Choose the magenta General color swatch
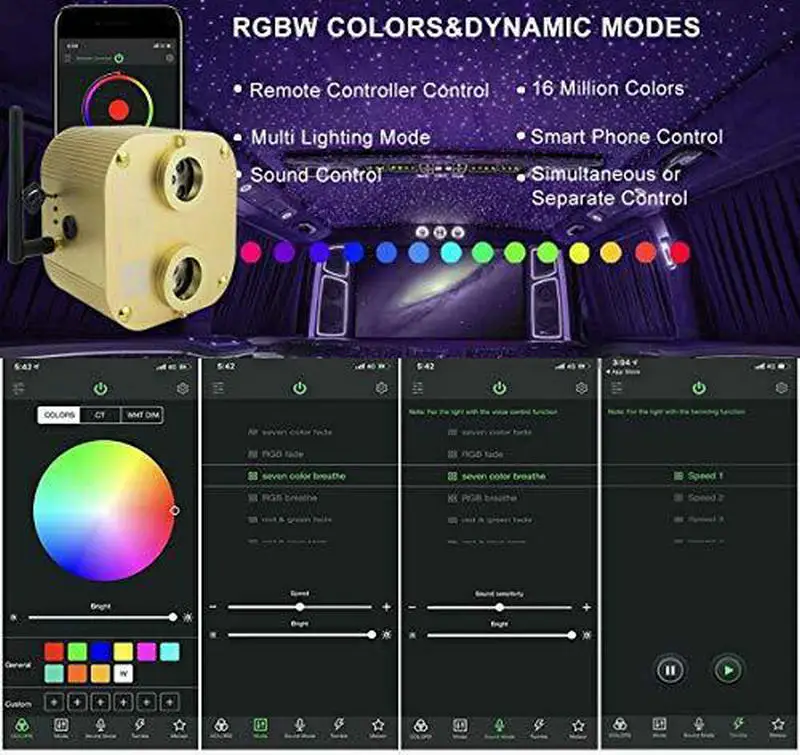 146,651
